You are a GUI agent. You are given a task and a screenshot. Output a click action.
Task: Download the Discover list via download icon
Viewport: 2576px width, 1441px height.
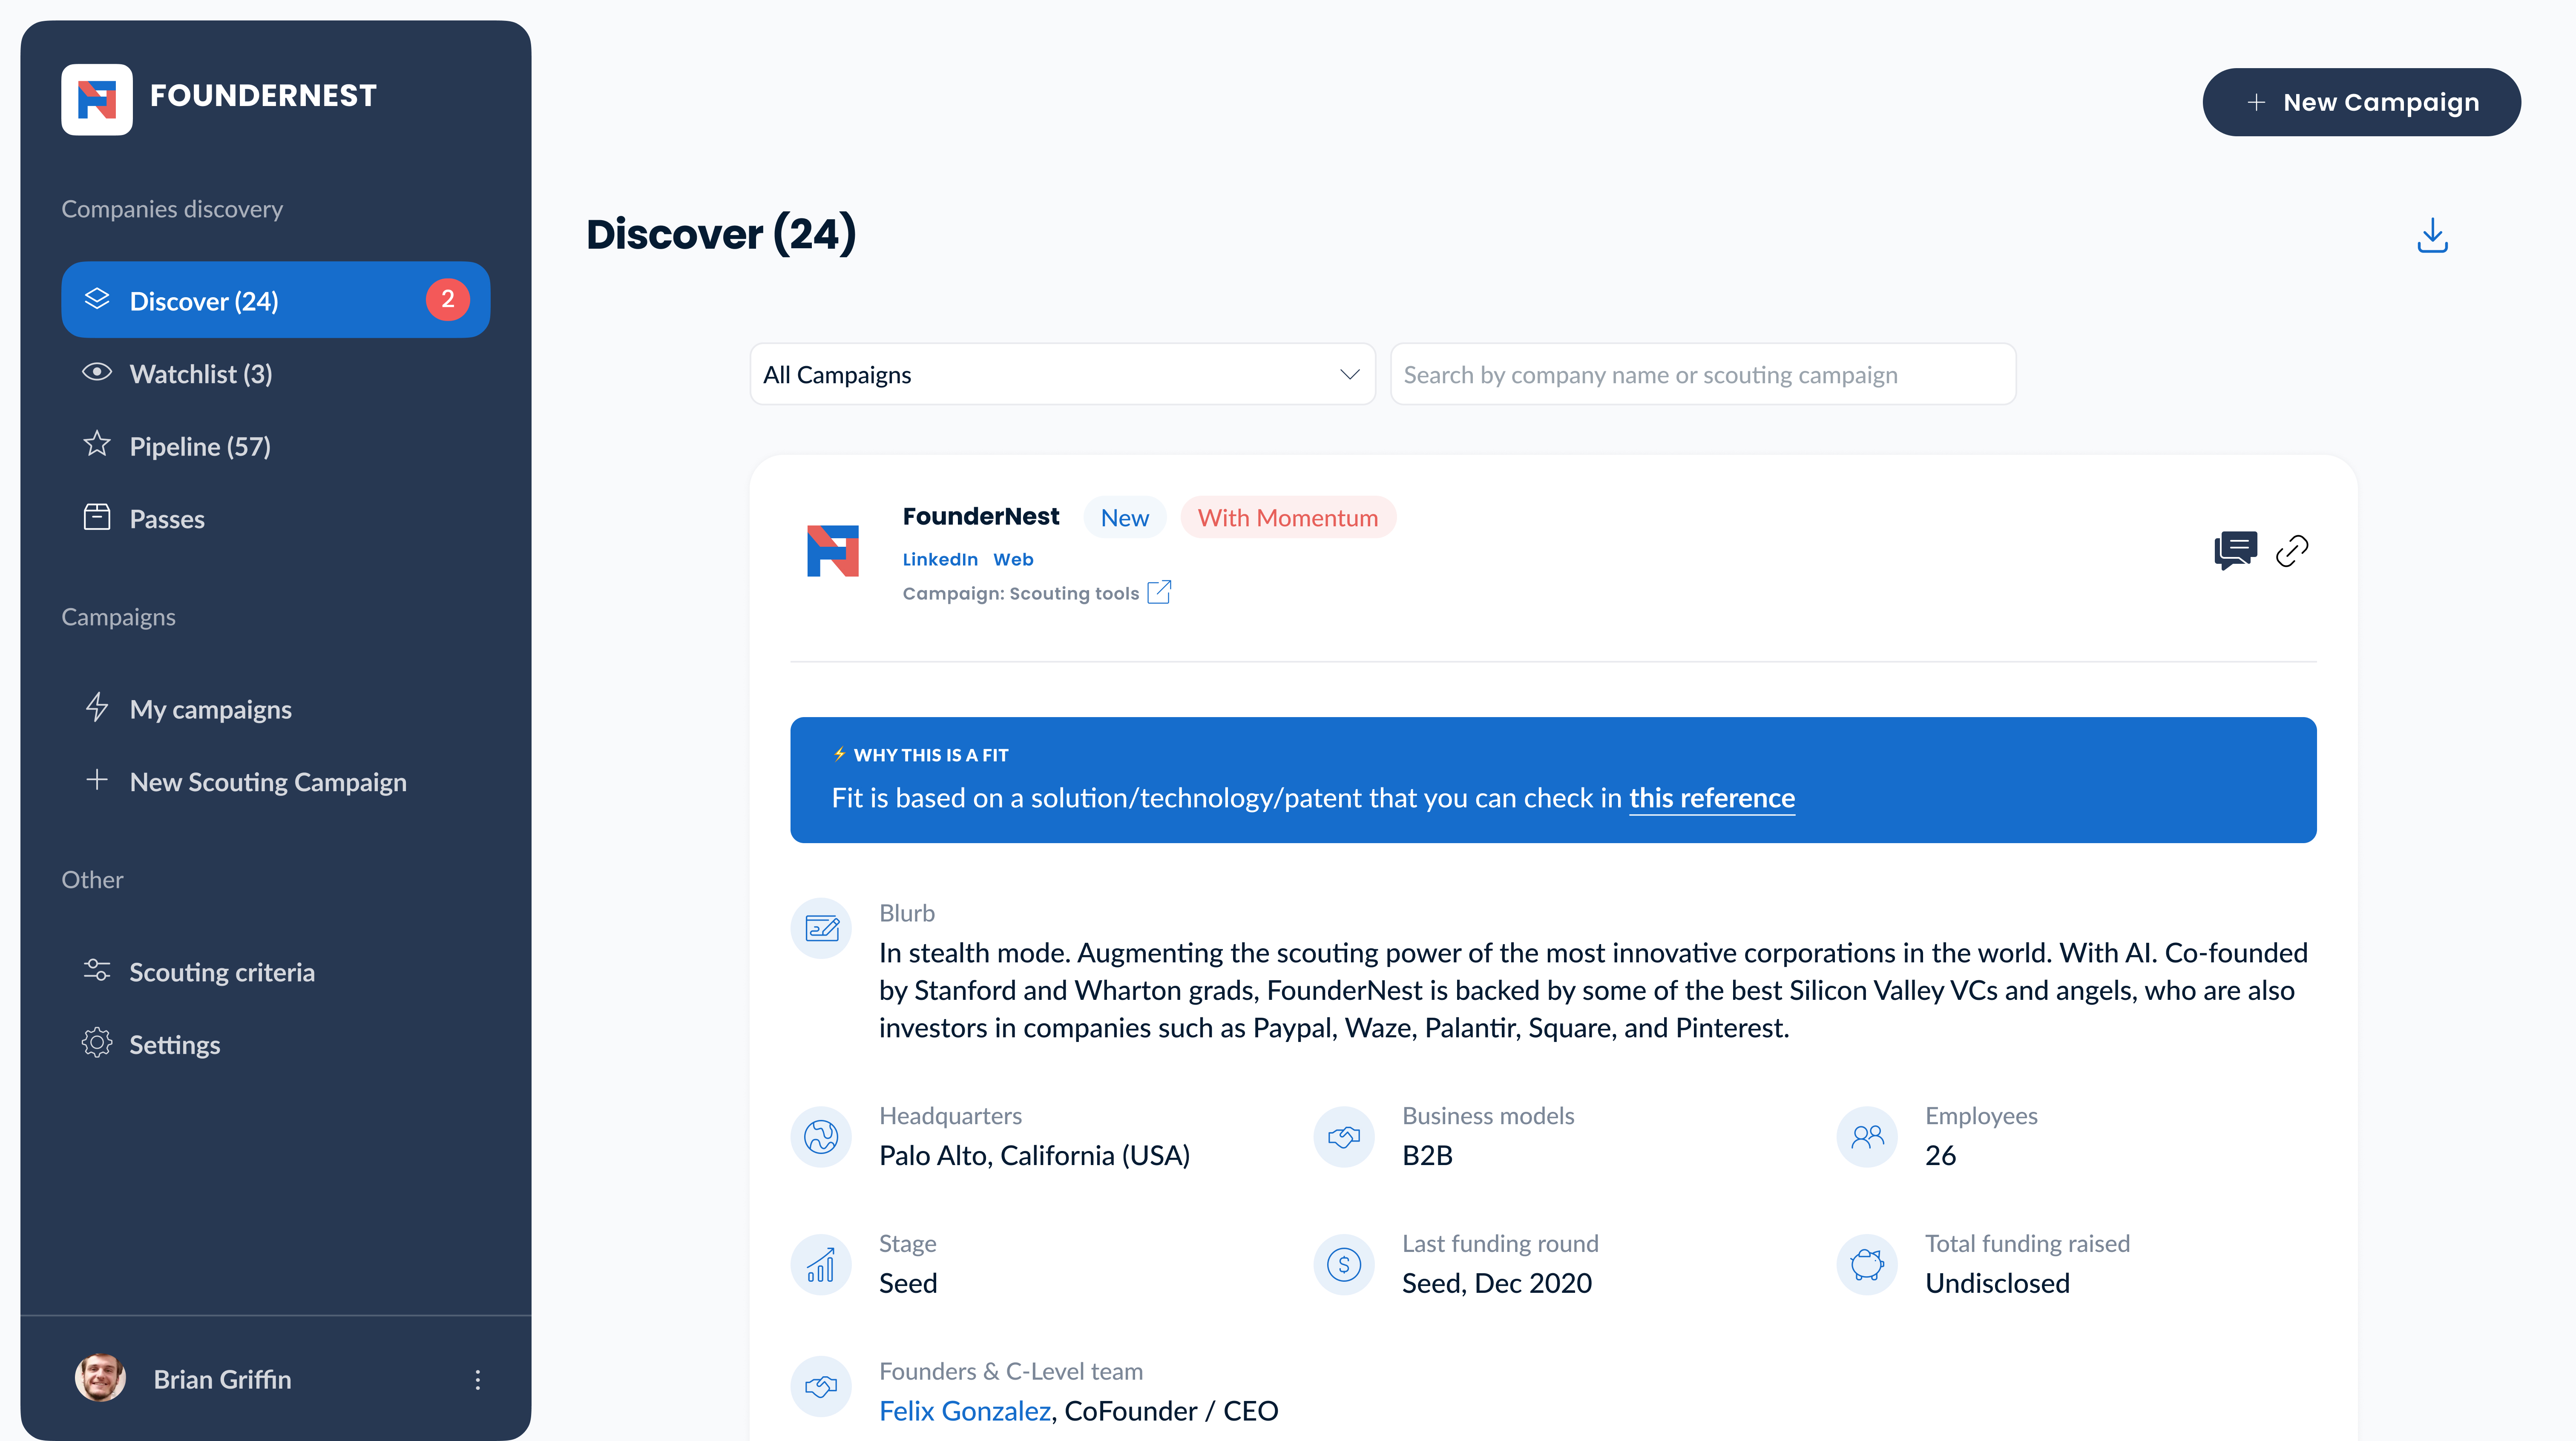2432,236
